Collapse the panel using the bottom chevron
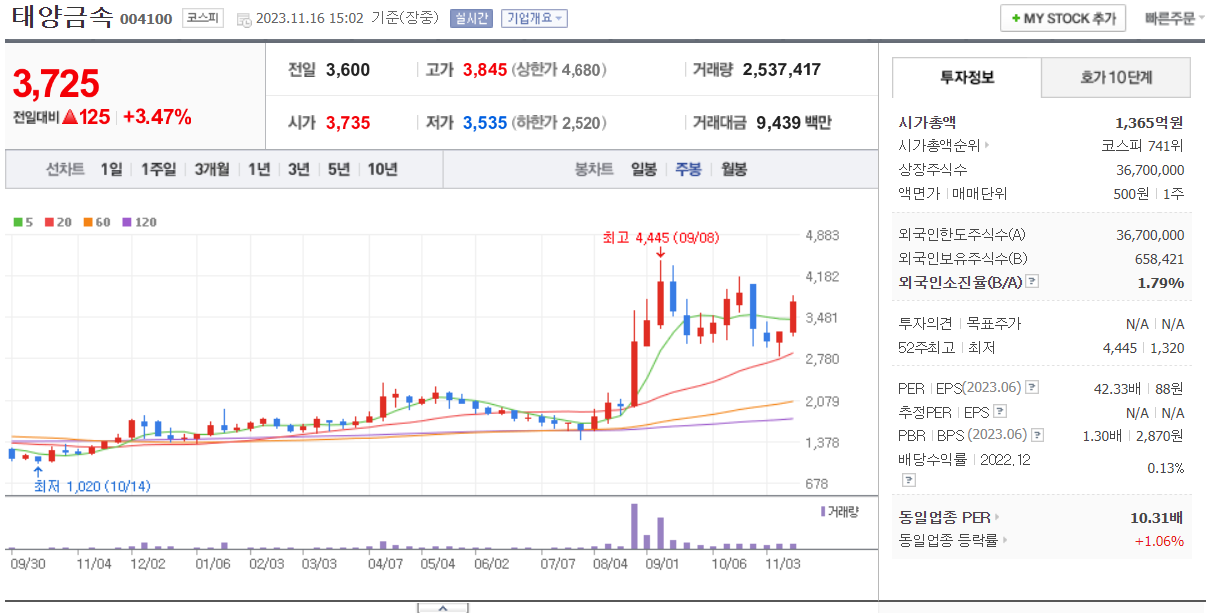 point(442,607)
